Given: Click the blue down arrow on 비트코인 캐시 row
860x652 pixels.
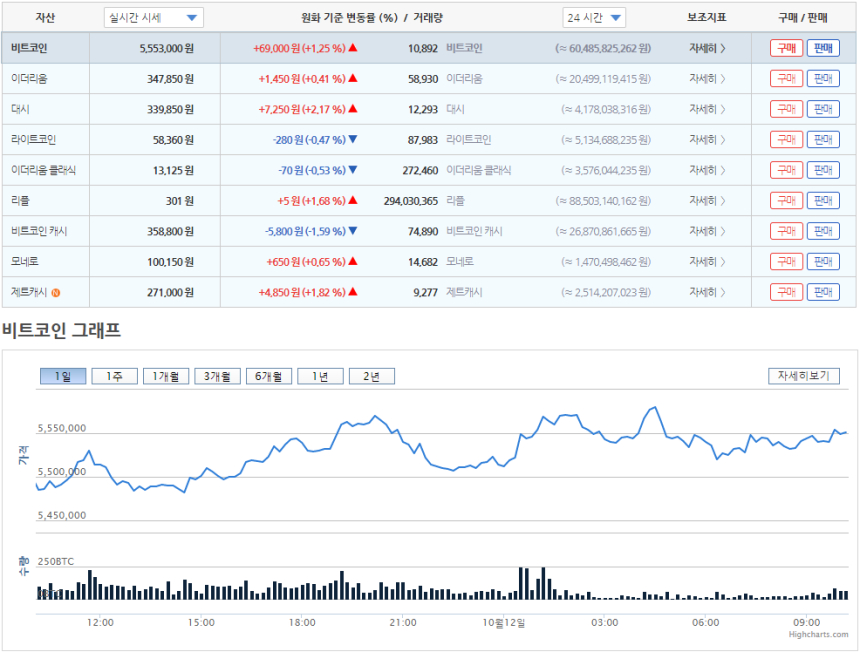Looking at the screenshot, I should point(353,231).
